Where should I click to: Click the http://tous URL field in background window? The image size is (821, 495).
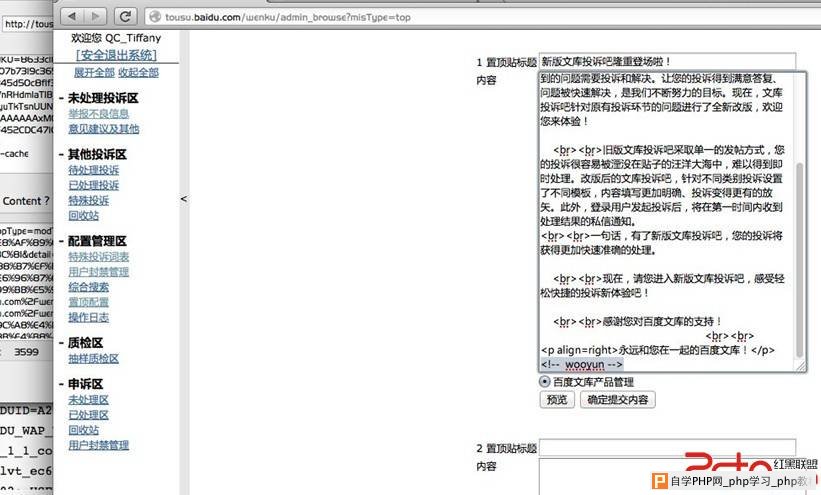[28, 24]
